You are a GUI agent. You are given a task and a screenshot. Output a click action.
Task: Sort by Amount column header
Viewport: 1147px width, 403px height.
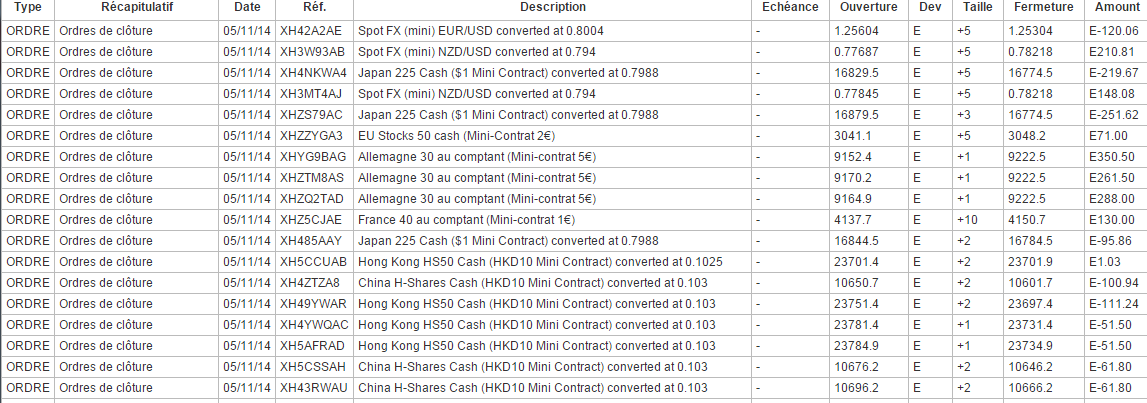click(x=1116, y=7)
